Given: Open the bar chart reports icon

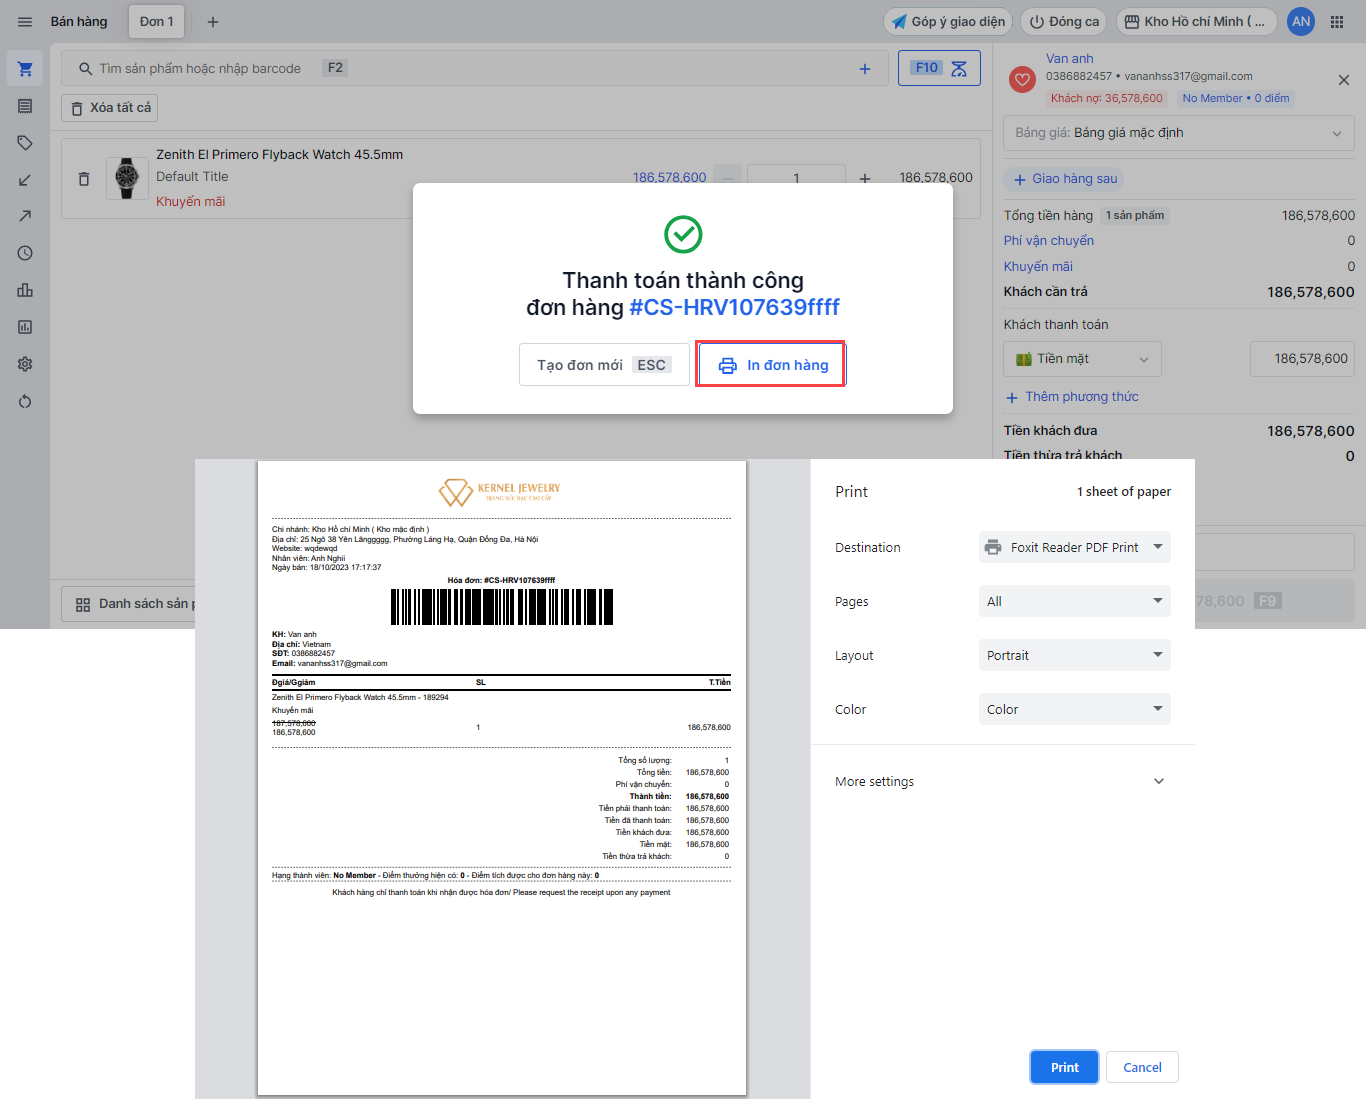Looking at the screenshot, I should click(x=25, y=290).
